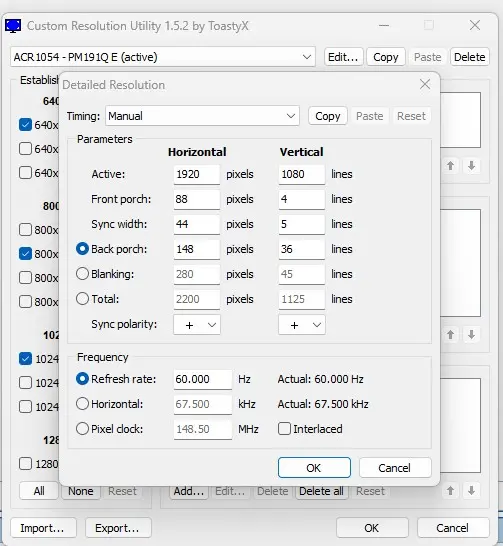This screenshot has height=546, width=503.
Task: Click the Vertical Sync width field 5
Action: 301,224
